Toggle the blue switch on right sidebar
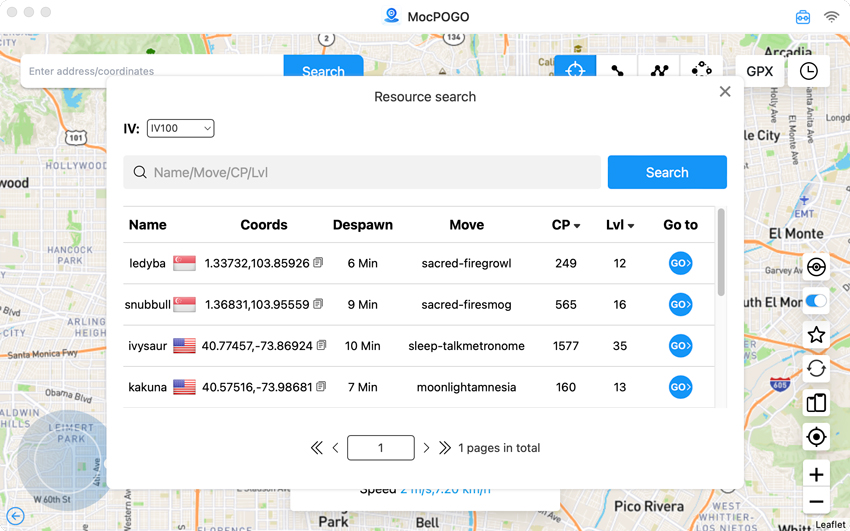Viewport: 850px width, 531px height. 816,301
